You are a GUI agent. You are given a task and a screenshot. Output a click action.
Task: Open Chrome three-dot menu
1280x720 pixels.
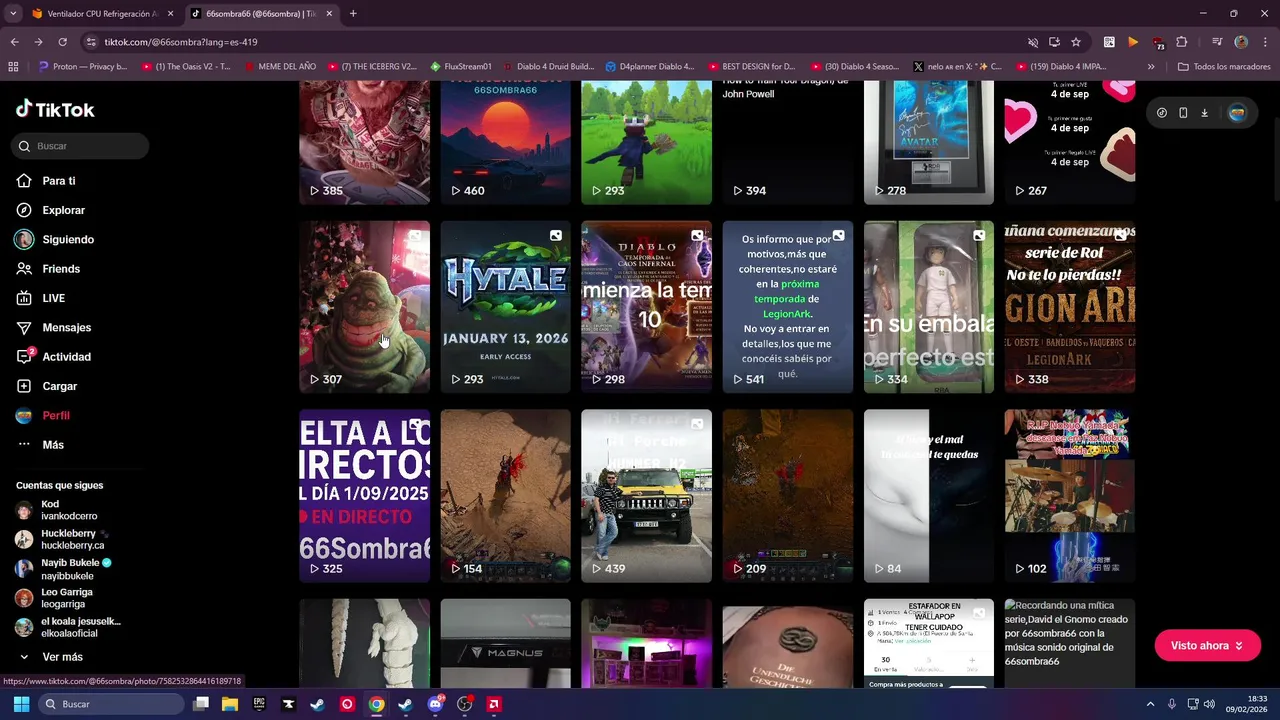pyautogui.click(x=1264, y=42)
